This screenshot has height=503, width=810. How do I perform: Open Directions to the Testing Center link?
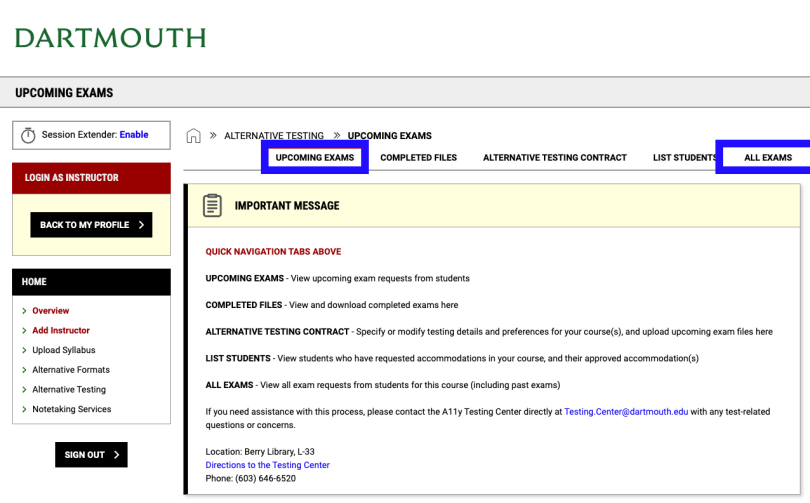pos(268,465)
